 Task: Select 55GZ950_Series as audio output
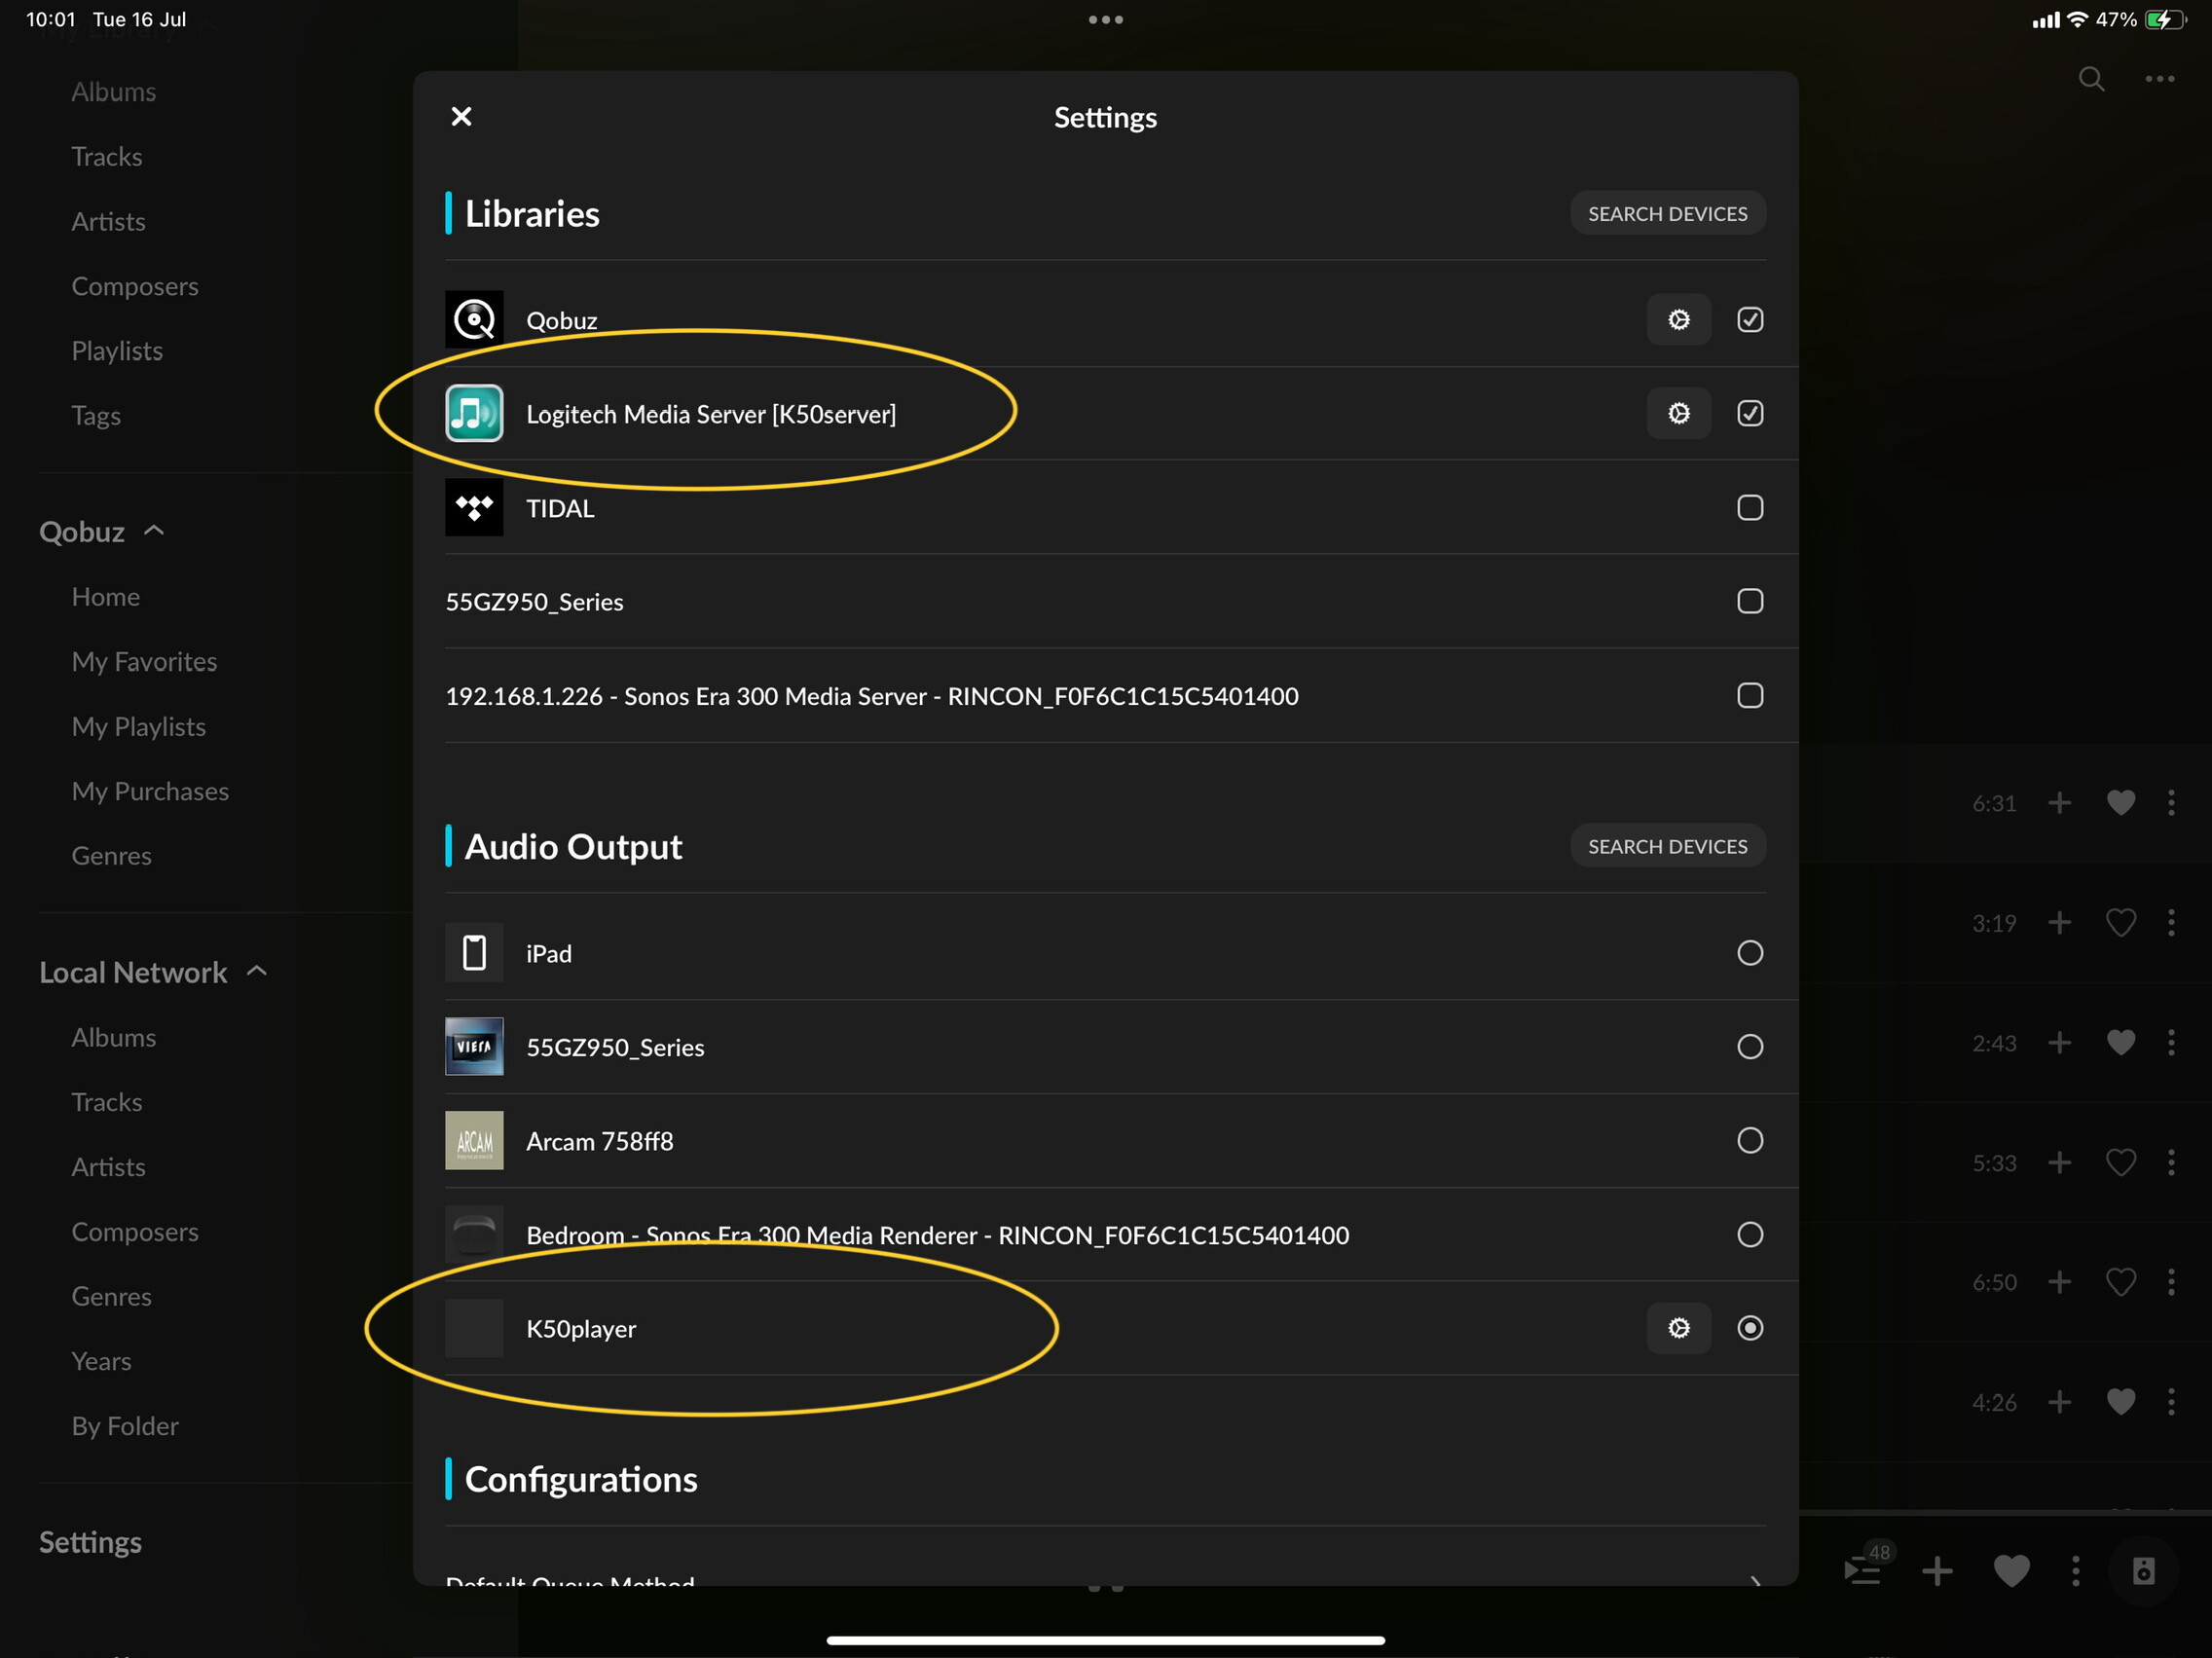point(1750,1047)
